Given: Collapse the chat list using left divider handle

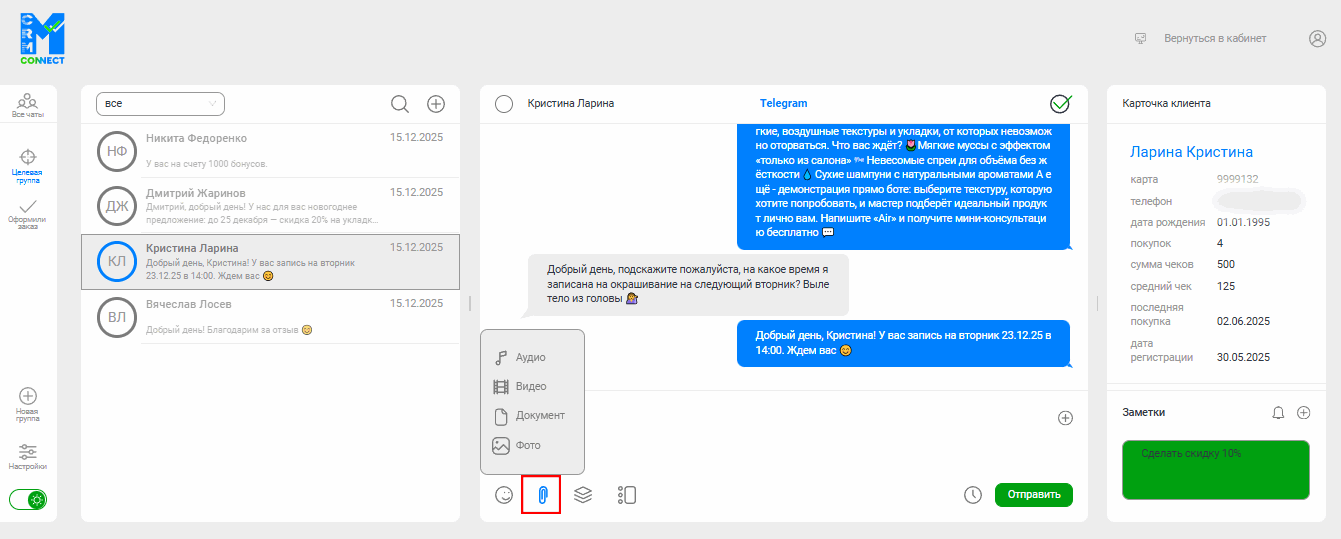Looking at the screenshot, I should point(470,303).
